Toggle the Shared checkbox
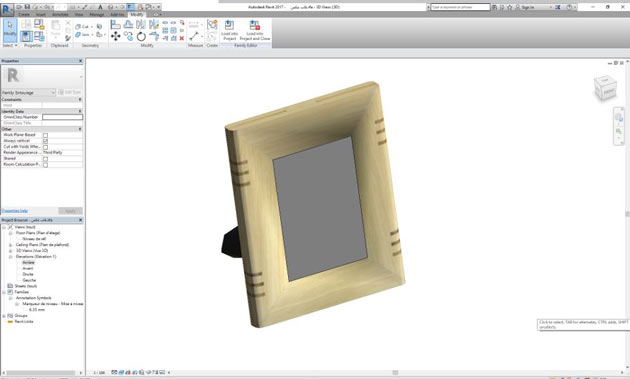The width and height of the screenshot is (630, 379). click(x=45, y=159)
